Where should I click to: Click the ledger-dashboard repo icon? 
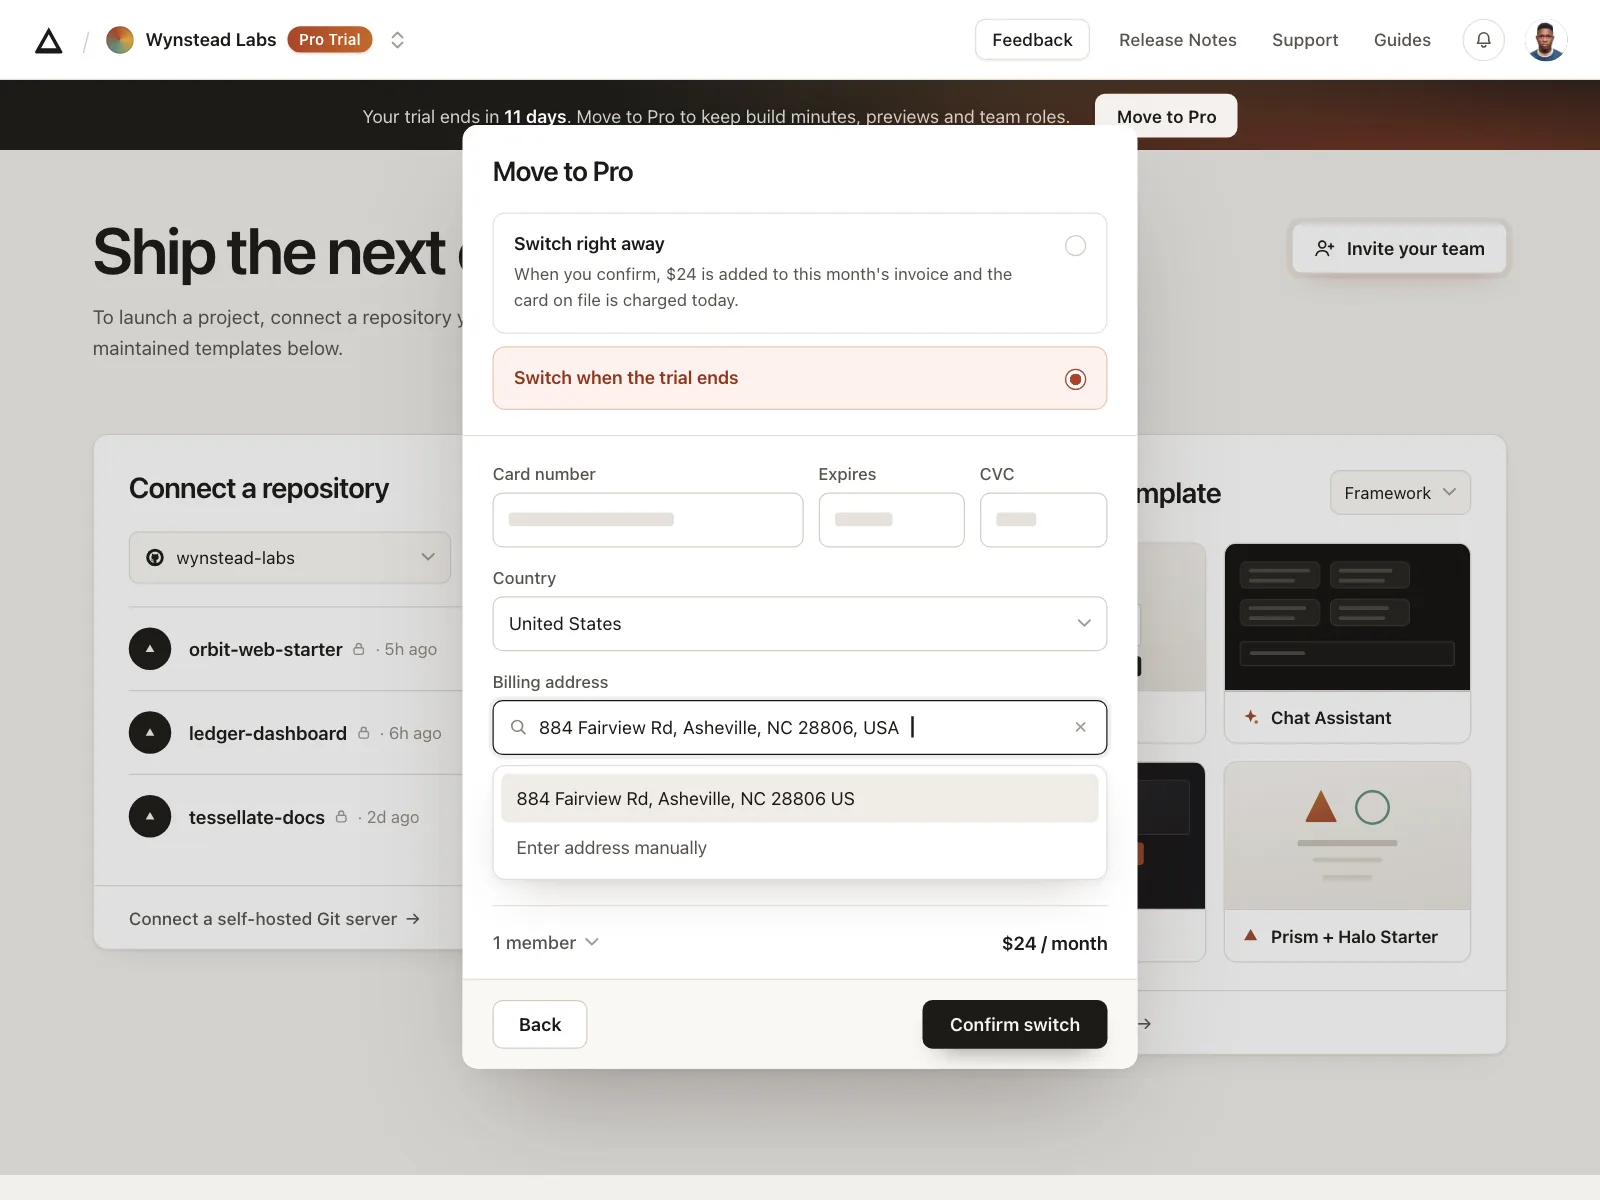pos(150,733)
